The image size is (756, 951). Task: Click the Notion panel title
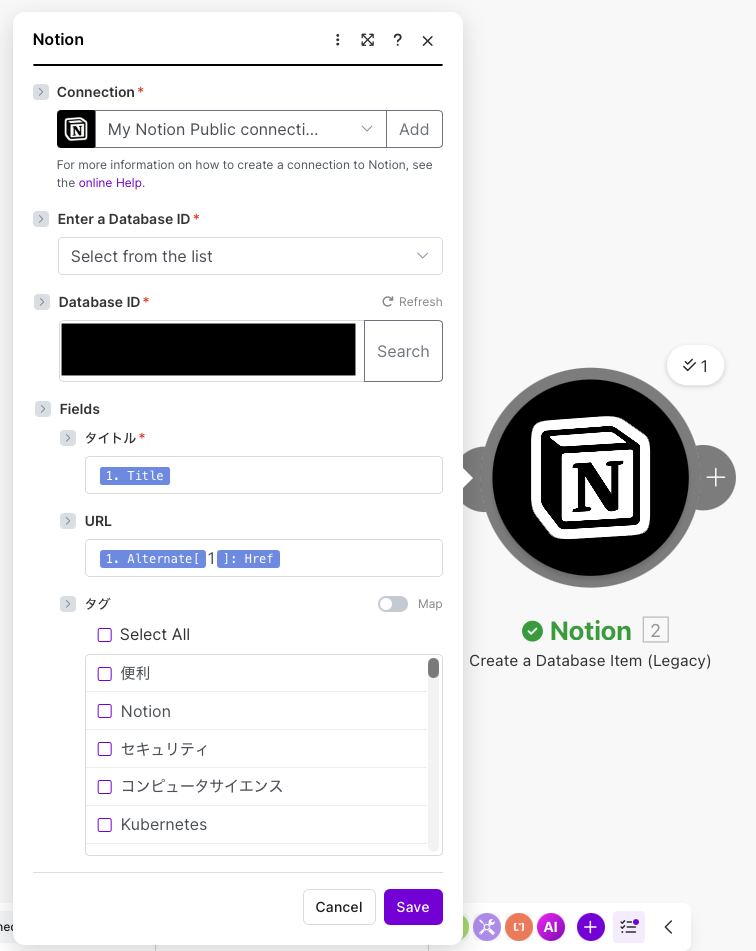[x=57, y=40]
